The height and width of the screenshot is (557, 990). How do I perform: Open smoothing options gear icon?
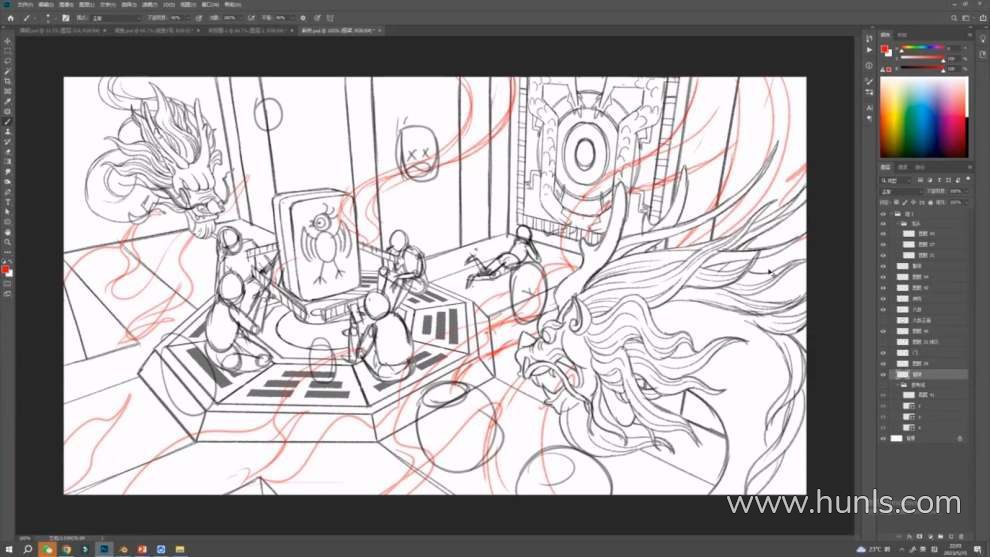point(303,18)
